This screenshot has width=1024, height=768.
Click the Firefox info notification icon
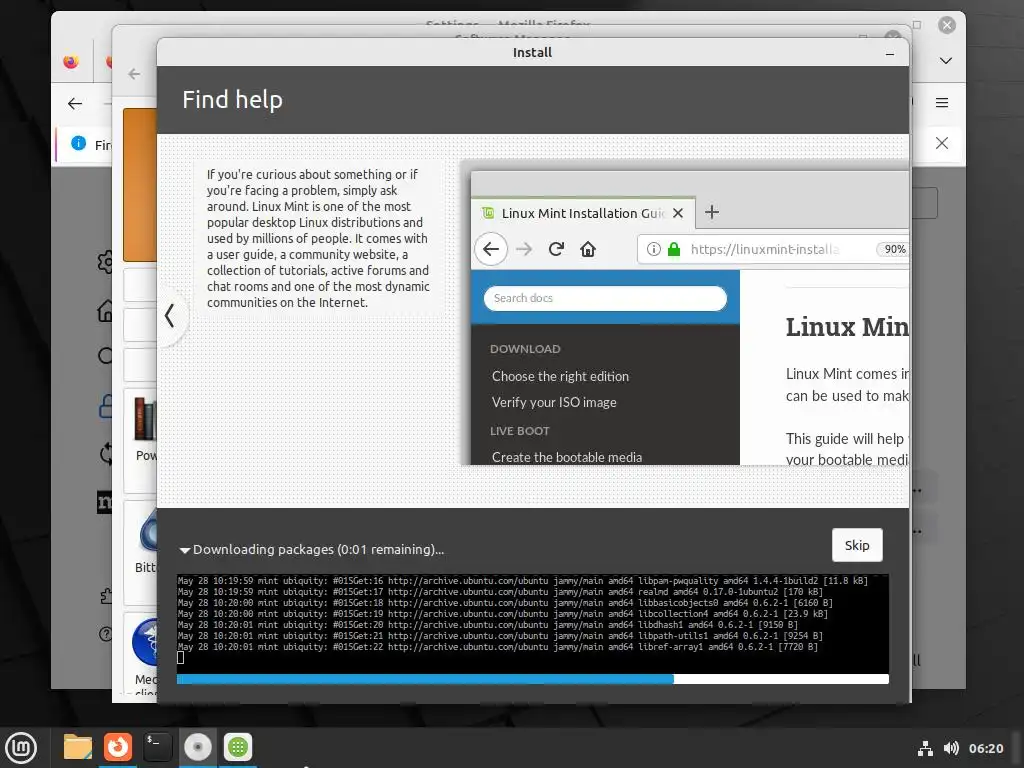click(x=78, y=143)
